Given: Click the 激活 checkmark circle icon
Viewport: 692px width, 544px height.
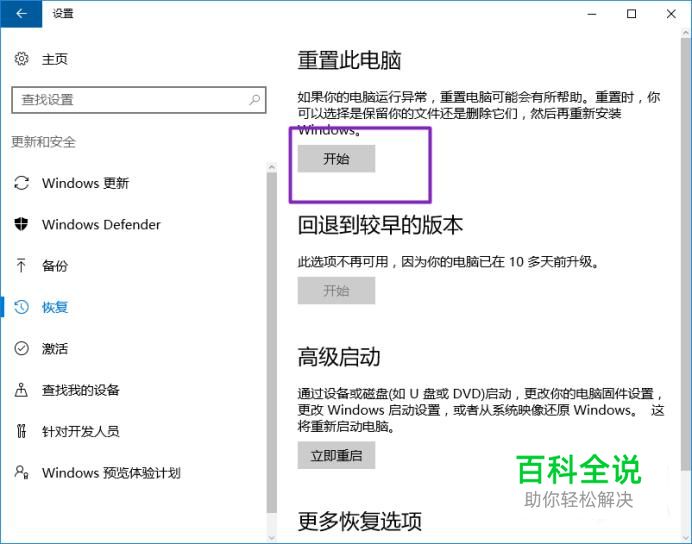Looking at the screenshot, I should point(22,348).
